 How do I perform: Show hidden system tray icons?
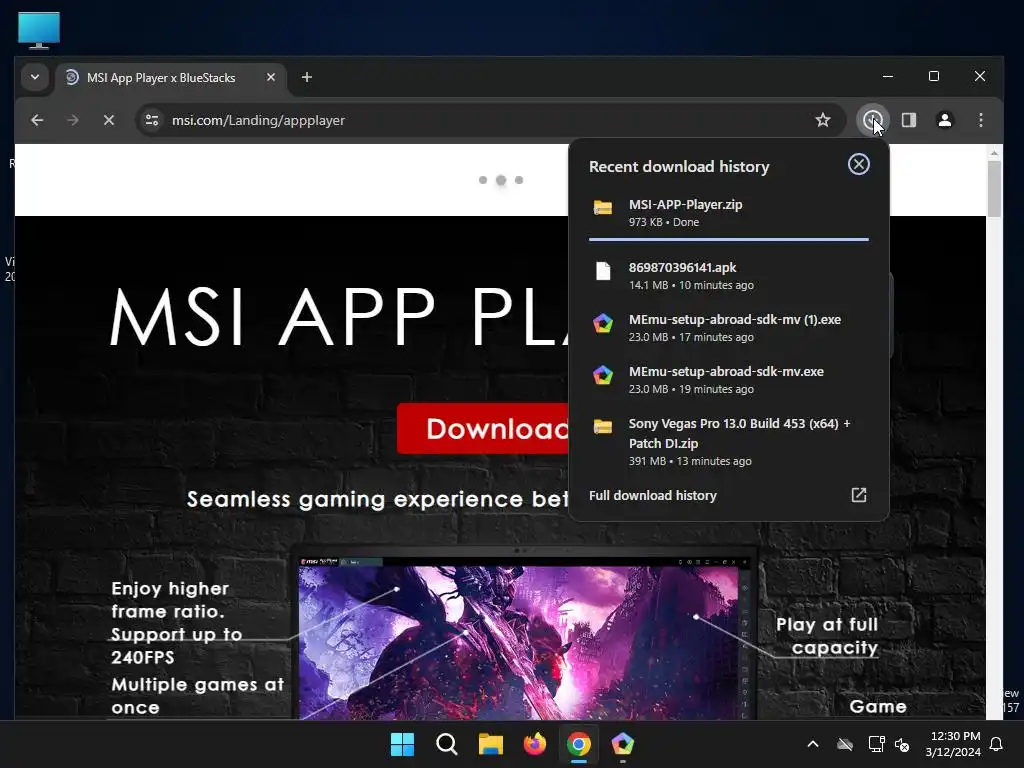tap(813, 744)
